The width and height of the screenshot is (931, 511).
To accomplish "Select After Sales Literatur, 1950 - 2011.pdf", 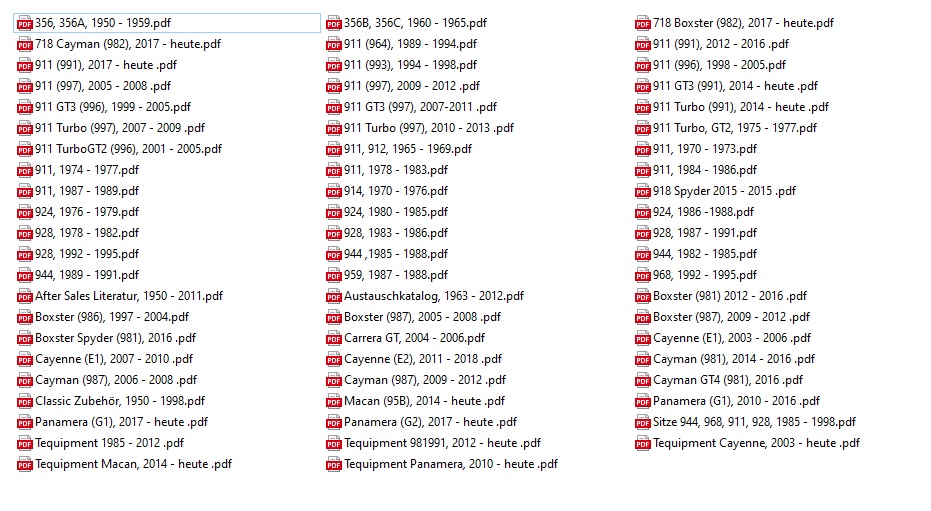I will point(129,296).
